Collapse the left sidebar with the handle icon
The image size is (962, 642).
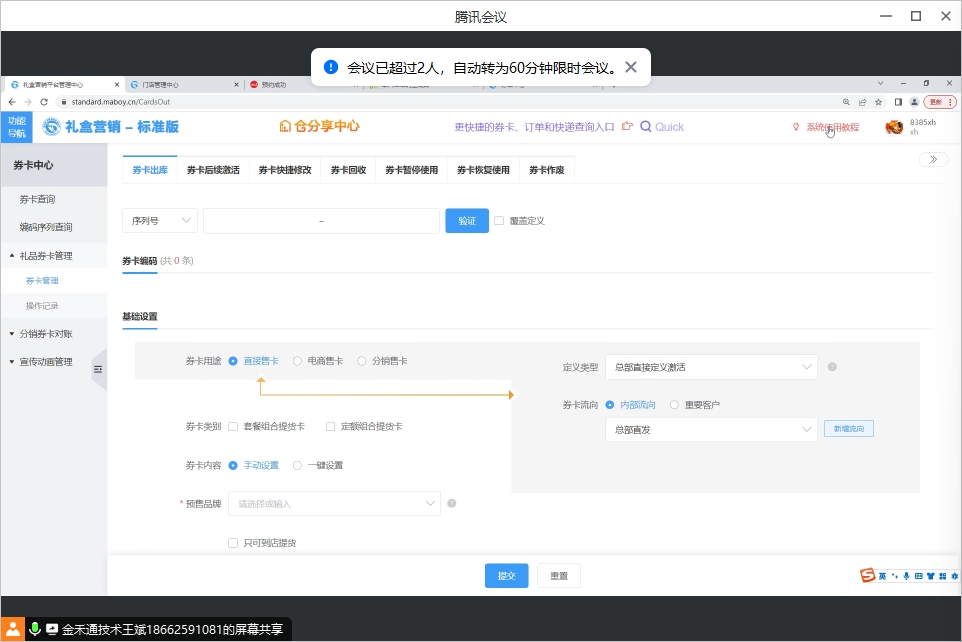click(x=98, y=369)
